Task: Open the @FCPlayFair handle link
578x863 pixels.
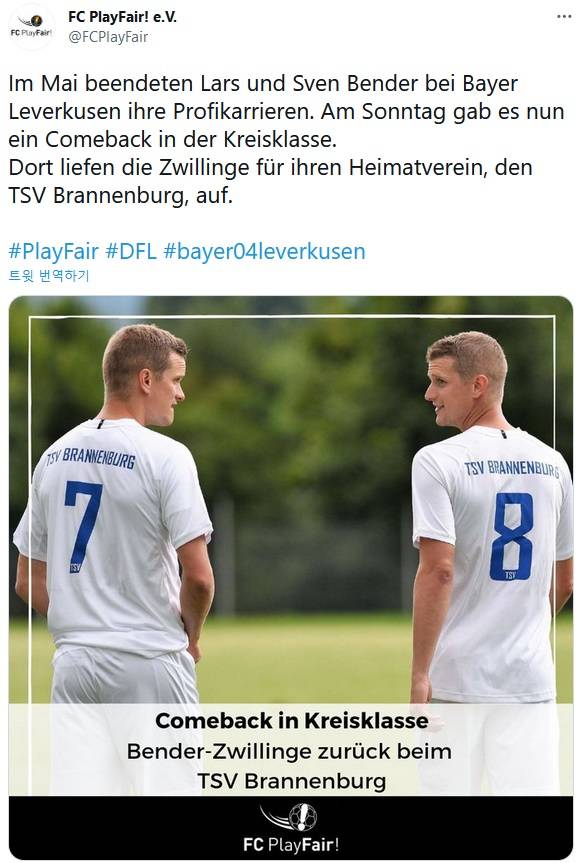Action: [108, 37]
